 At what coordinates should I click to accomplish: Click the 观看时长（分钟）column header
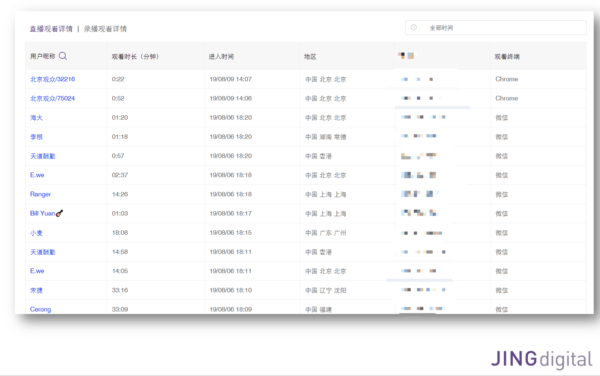[135, 57]
